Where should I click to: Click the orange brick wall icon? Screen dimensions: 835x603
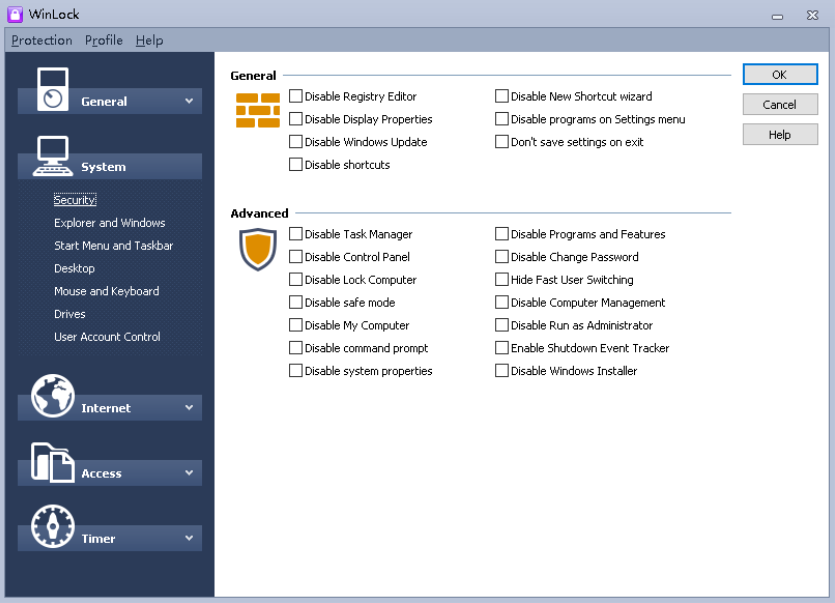point(257,110)
